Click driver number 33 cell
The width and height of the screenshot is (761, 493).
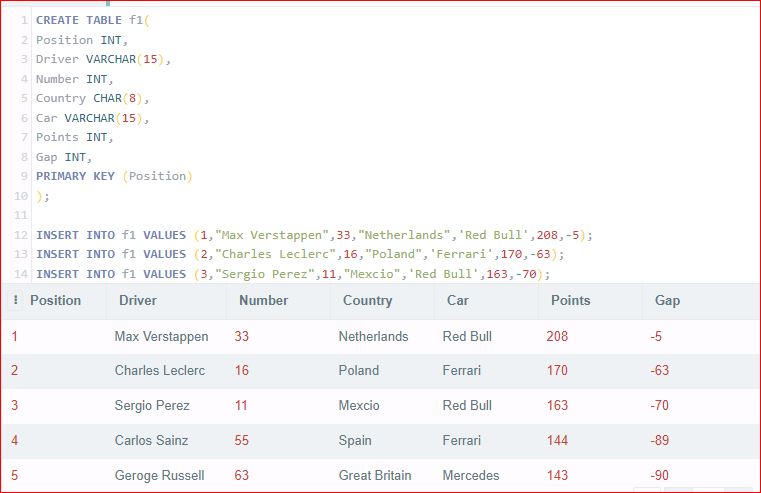(x=242, y=336)
